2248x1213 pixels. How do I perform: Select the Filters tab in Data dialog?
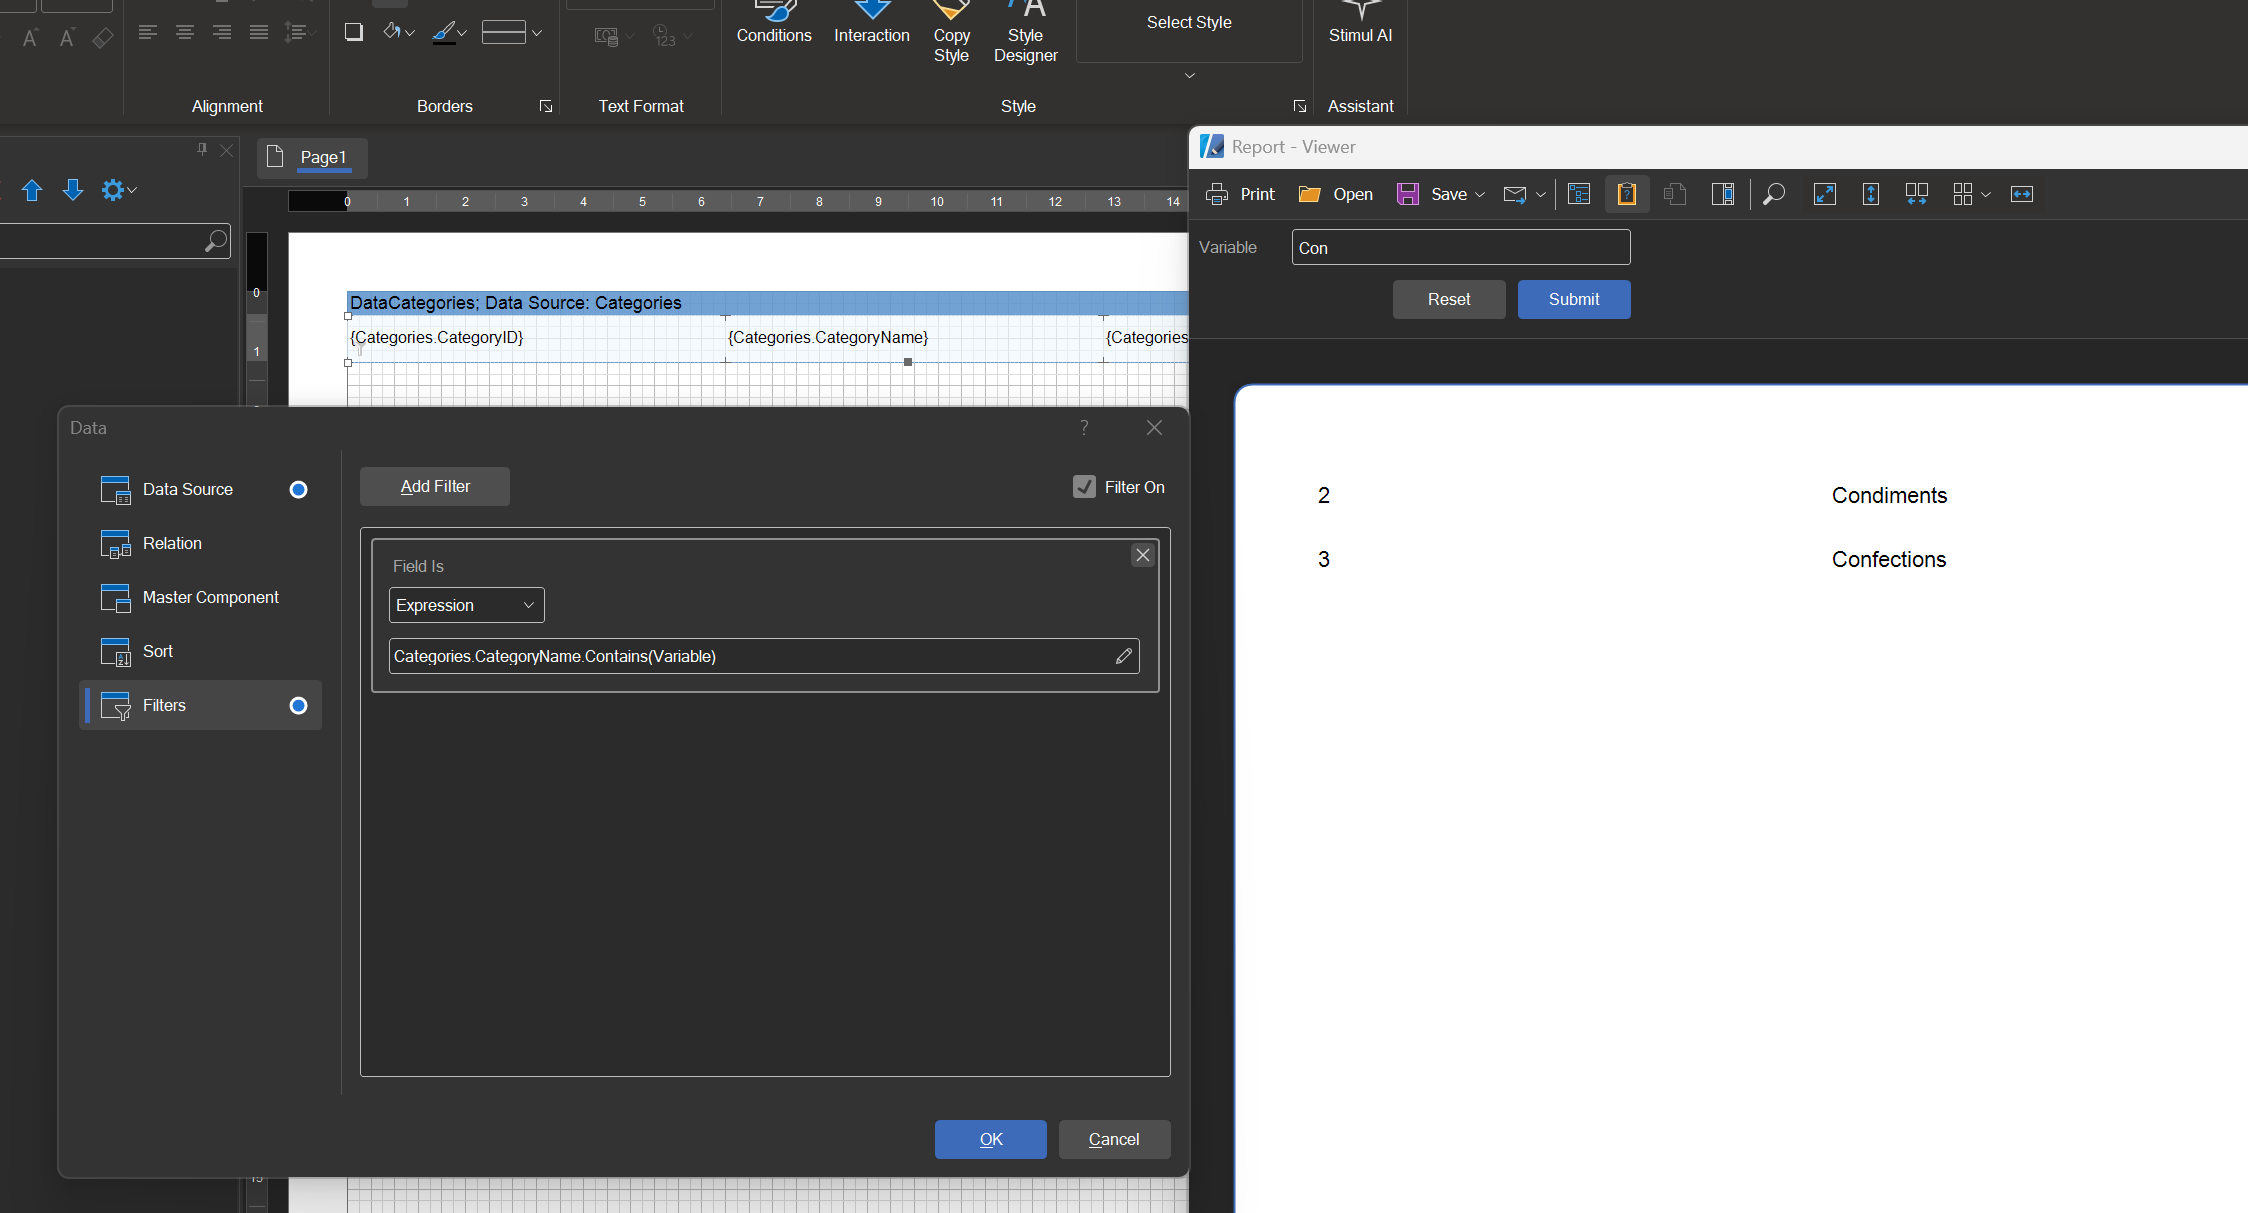tap(200, 705)
